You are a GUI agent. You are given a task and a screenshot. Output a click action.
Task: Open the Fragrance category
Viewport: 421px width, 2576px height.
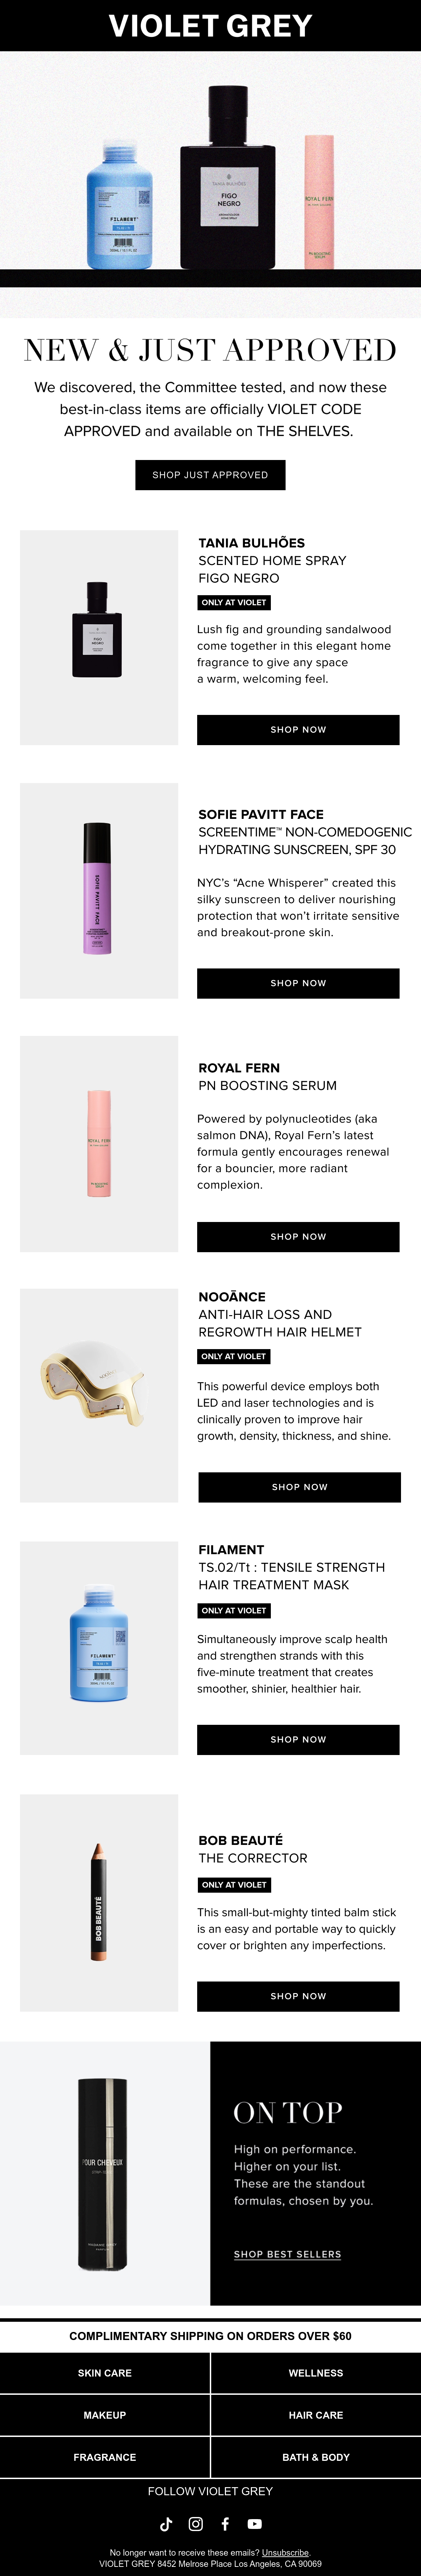(x=105, y=2456)
